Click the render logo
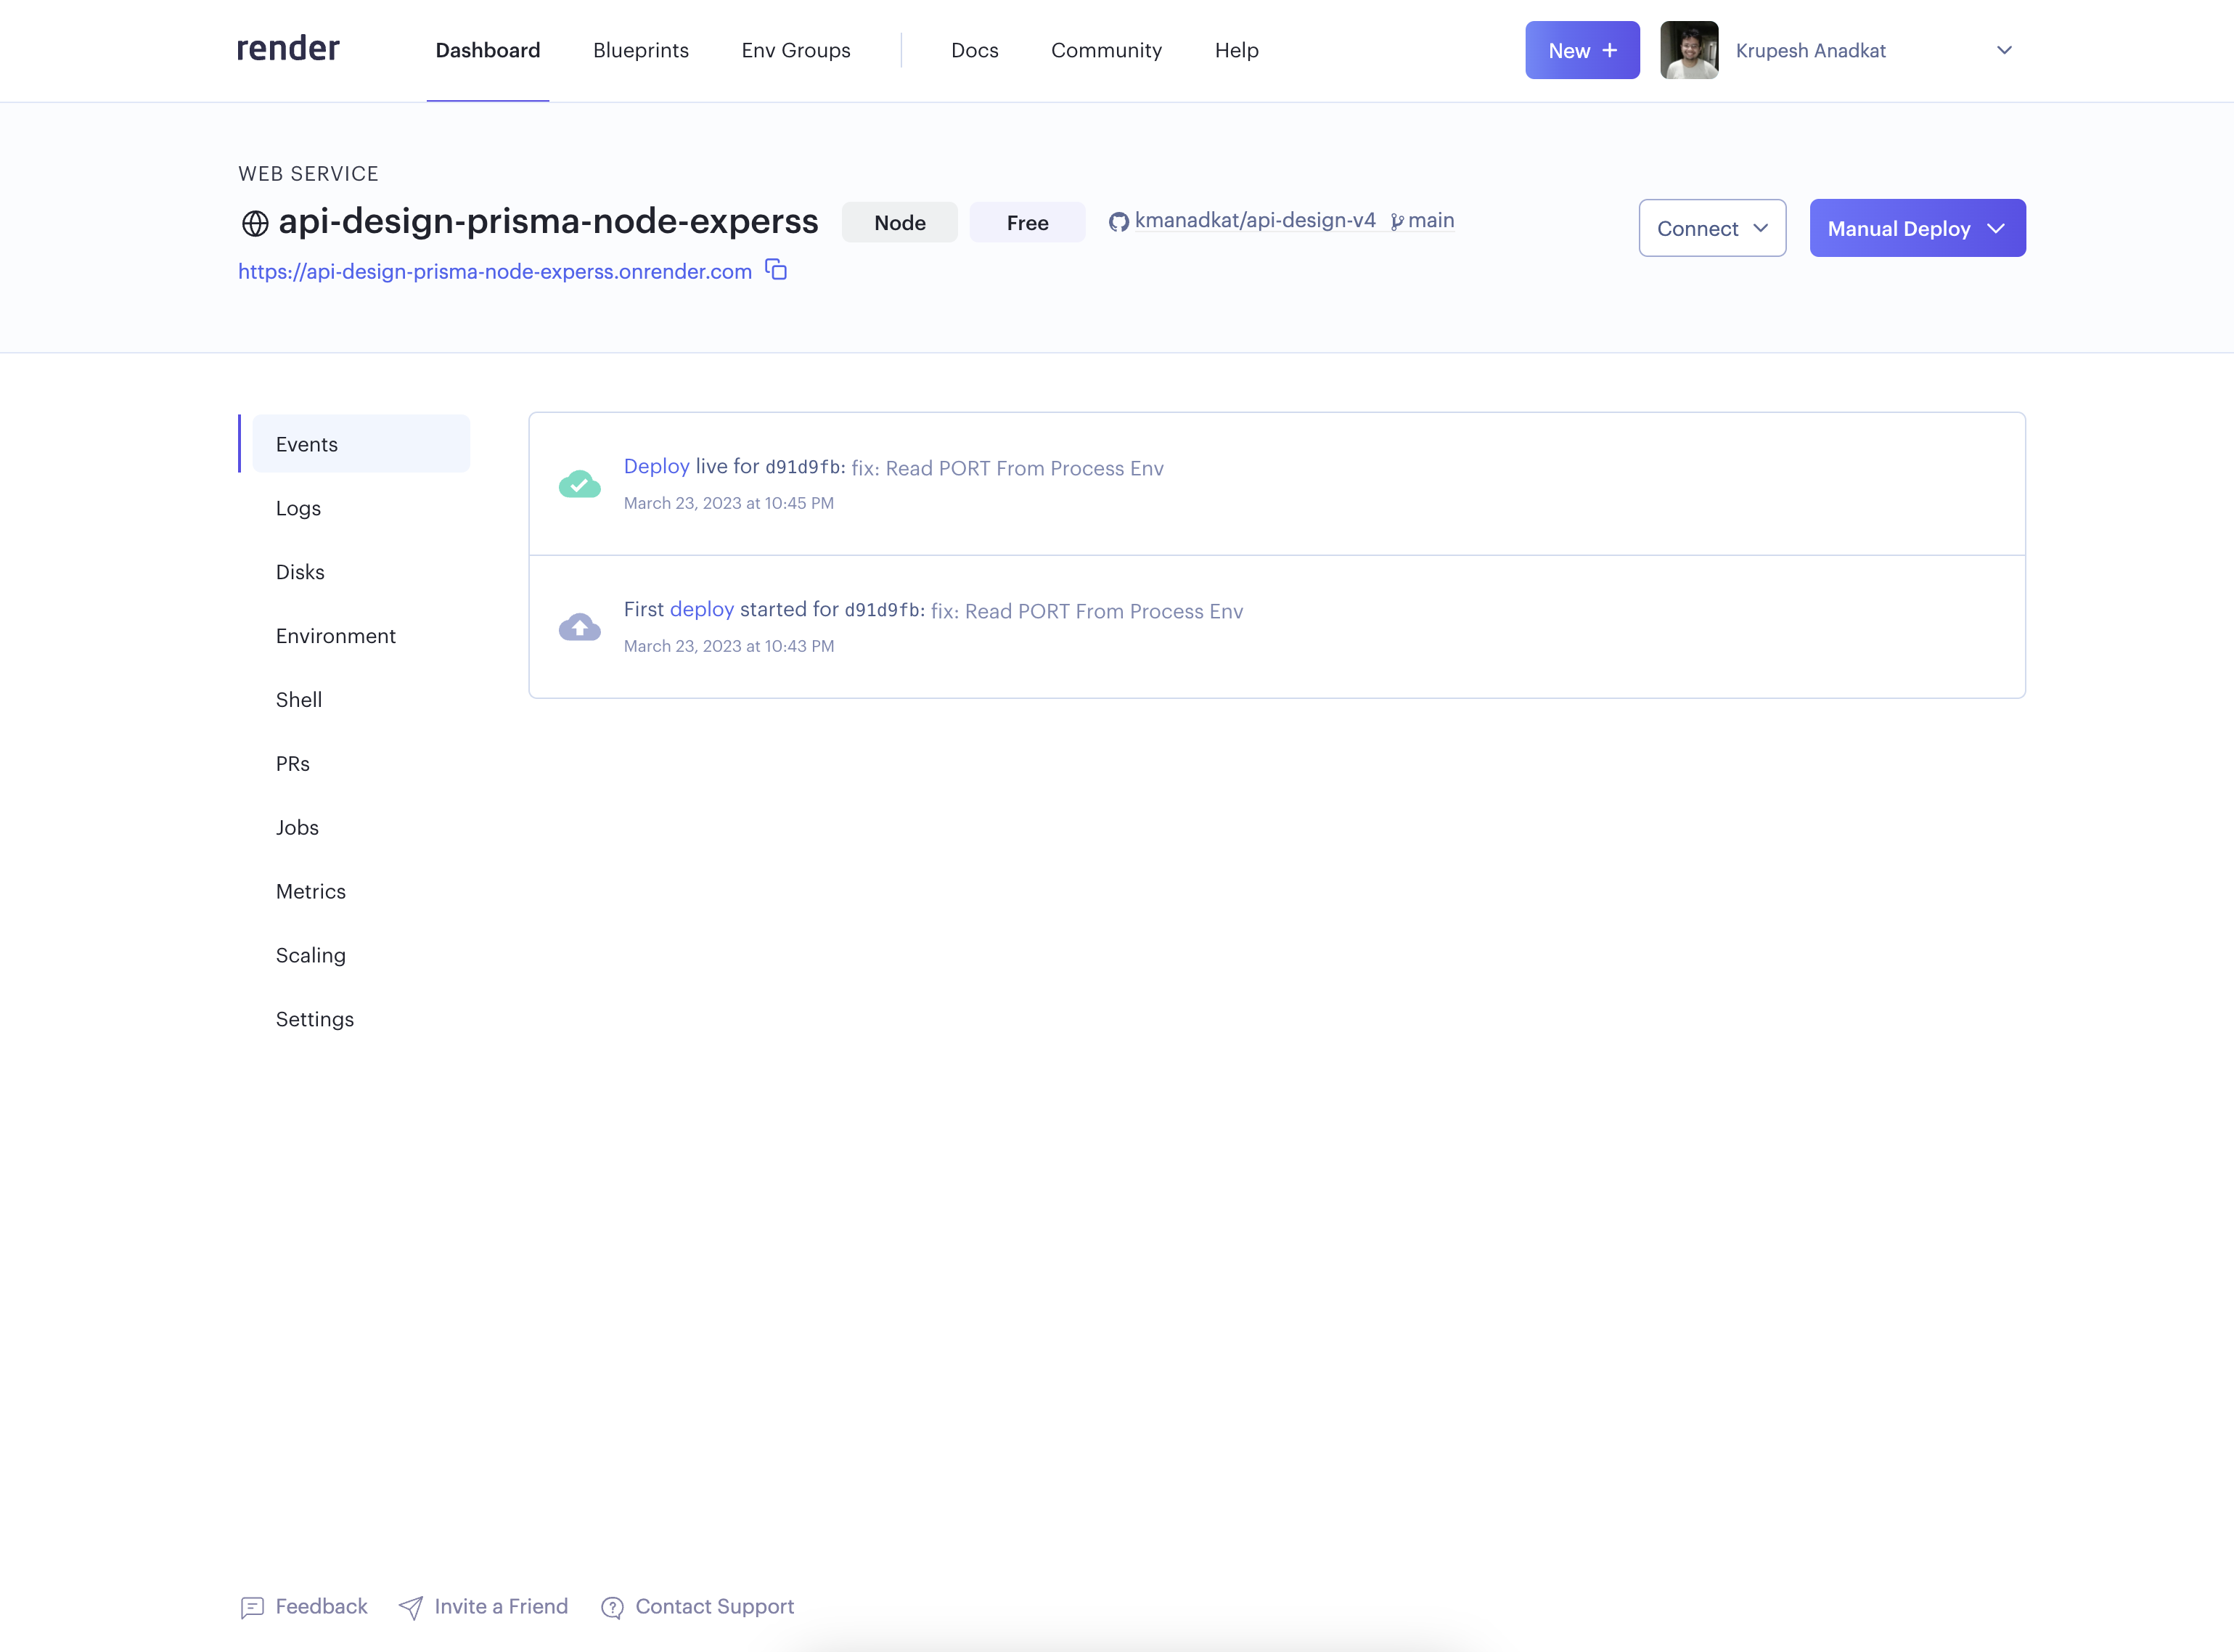 click(x=288, y=48)
